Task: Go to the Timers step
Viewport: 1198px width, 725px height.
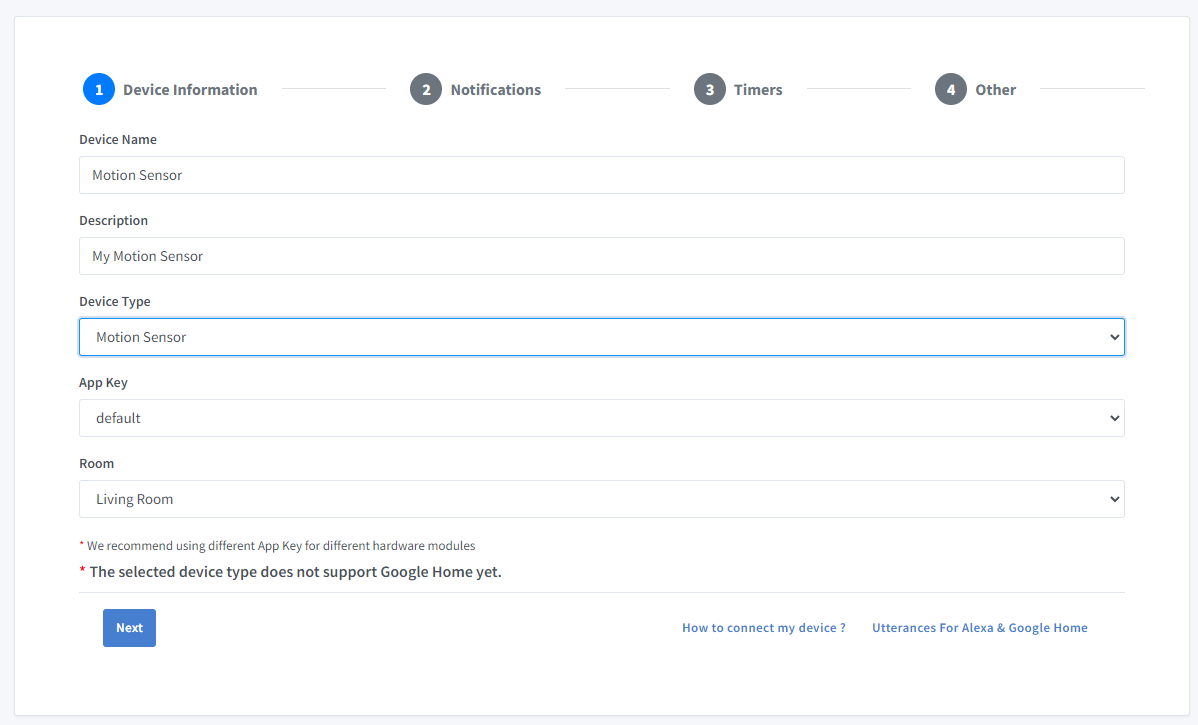Action: pyautogui.click(x=758, y=90)
